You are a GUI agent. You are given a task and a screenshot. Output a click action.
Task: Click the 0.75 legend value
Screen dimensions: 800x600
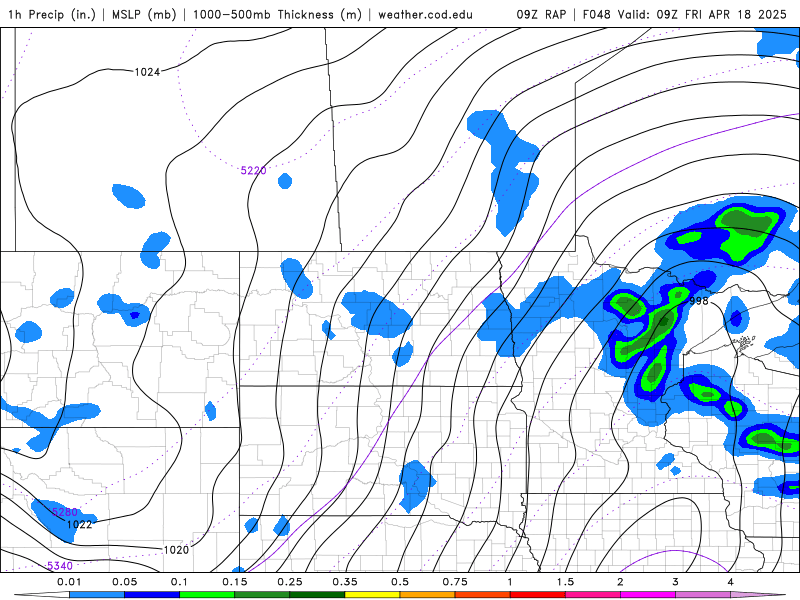click(x=455, y=582)
